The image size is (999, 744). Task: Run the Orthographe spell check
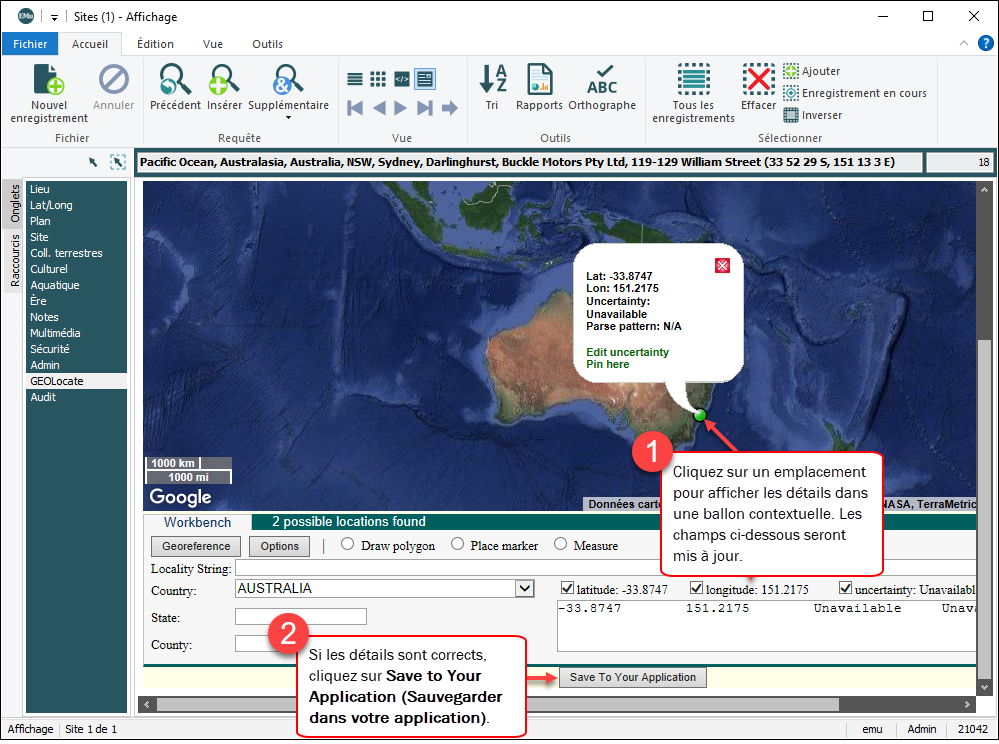coord(602,81)
